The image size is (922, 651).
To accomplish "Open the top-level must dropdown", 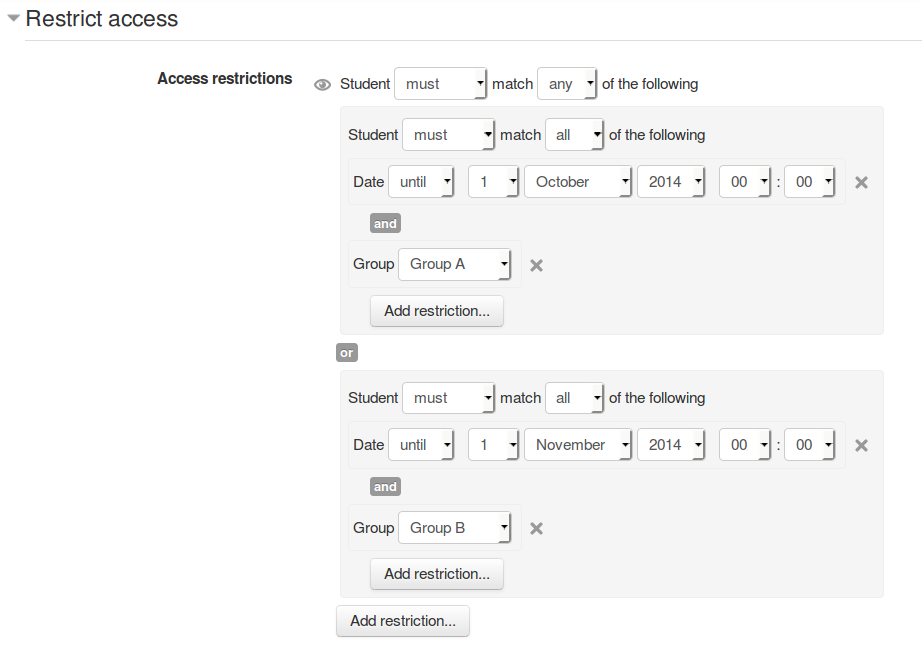I will (x=440, y=84).
